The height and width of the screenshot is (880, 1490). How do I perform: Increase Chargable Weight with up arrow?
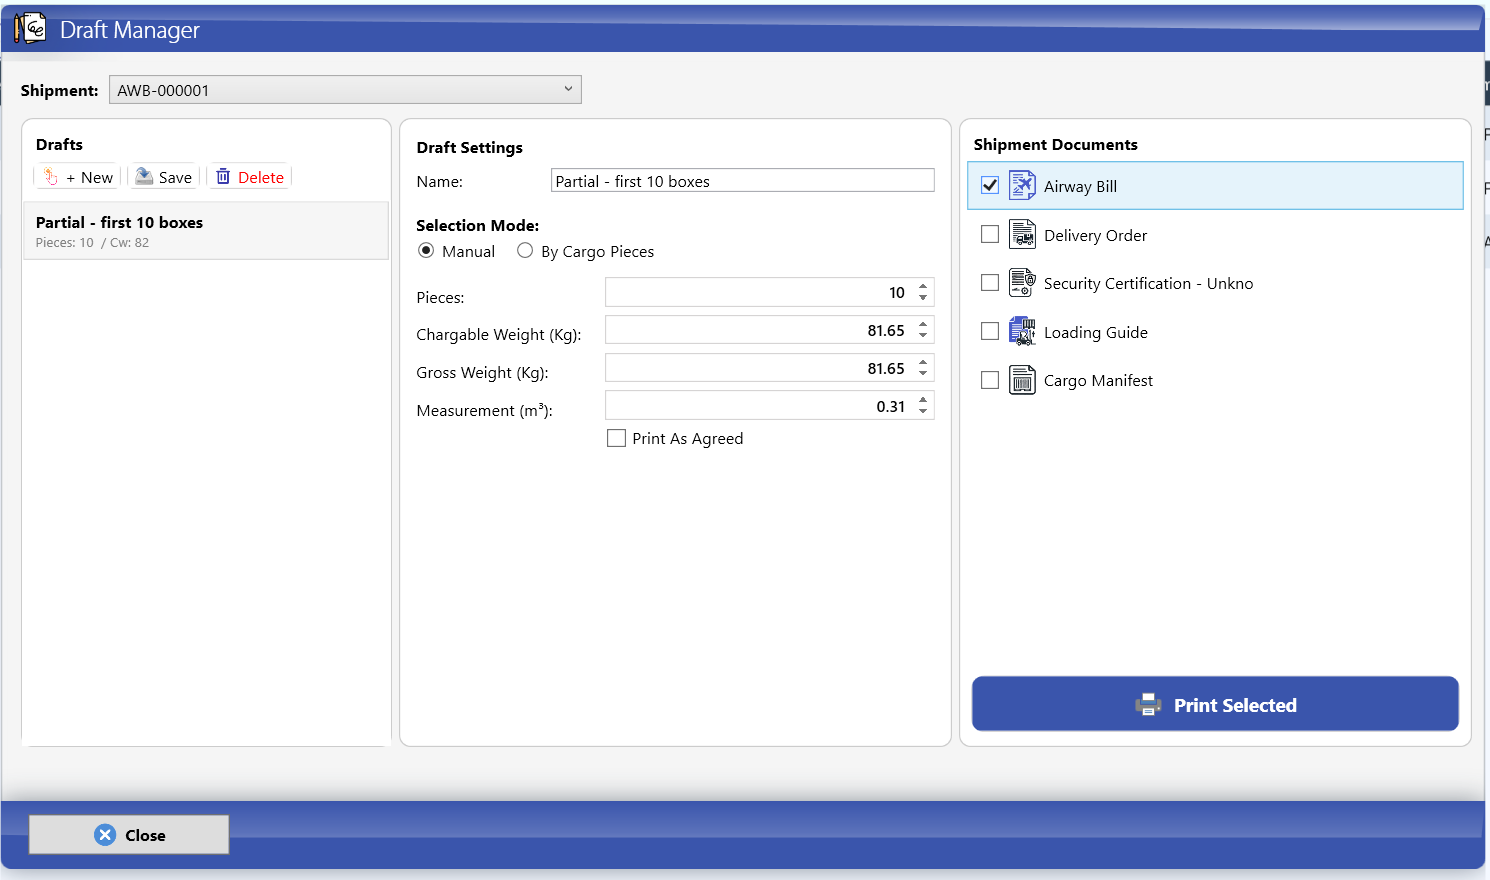click(923, 324)
